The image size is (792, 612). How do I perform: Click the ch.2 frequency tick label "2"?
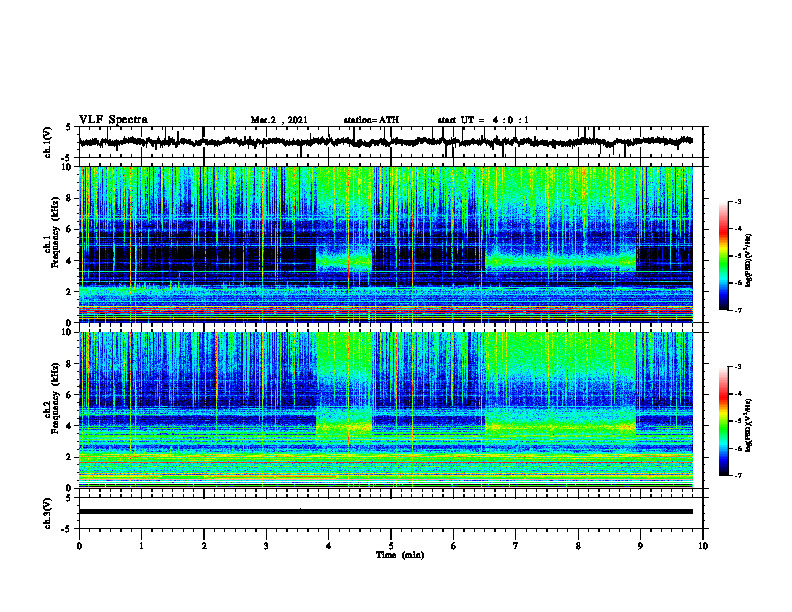pos(69,457)
